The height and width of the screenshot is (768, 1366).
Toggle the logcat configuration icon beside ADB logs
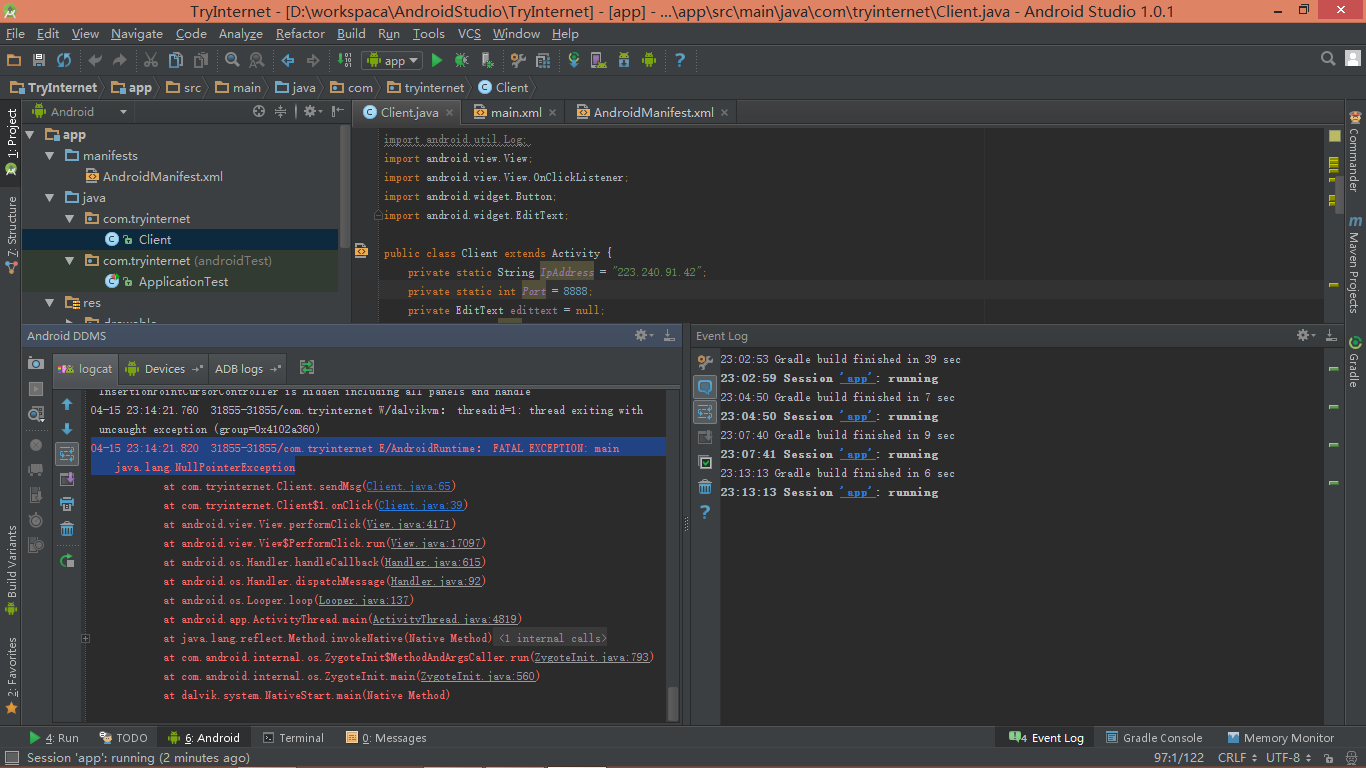pyautogui.click(x=307, y=368)
